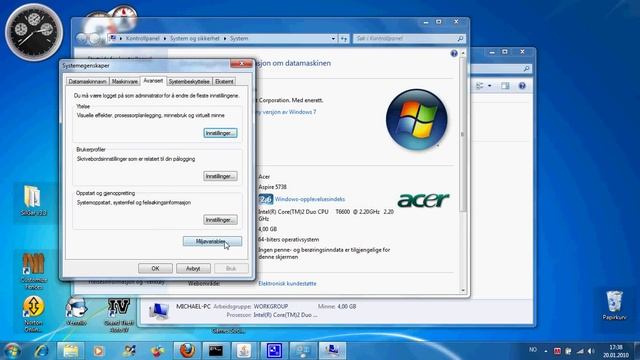This screenshot has width=640, height=360.
Task: Click the refresh button beside the address bar
Action: point(344,38)
